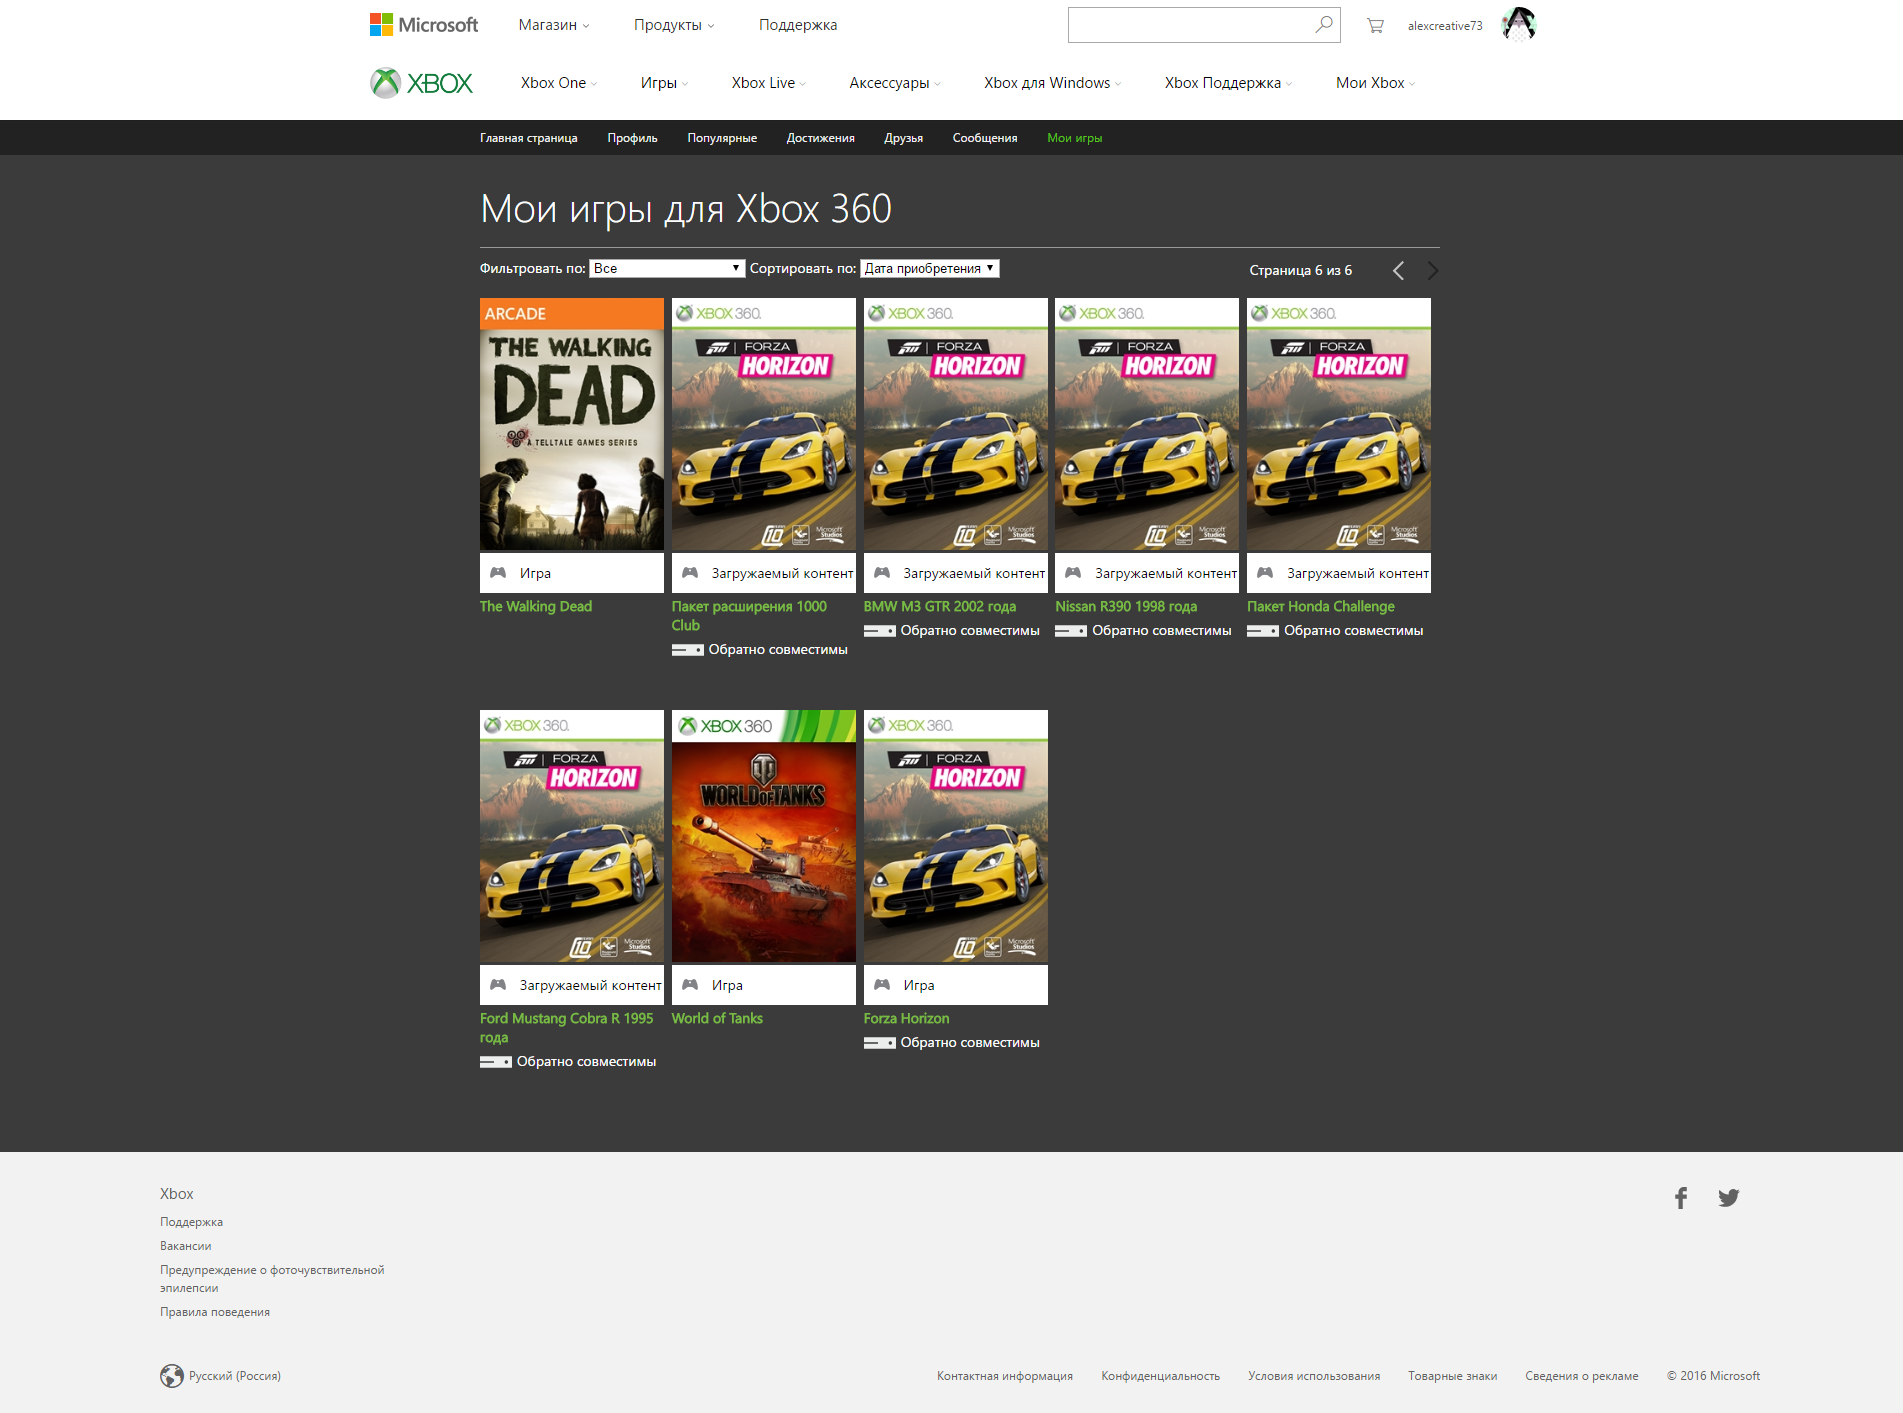Click the search magnifier icon
Screen dimensions: 1903x1413
tap(1323, 25)
